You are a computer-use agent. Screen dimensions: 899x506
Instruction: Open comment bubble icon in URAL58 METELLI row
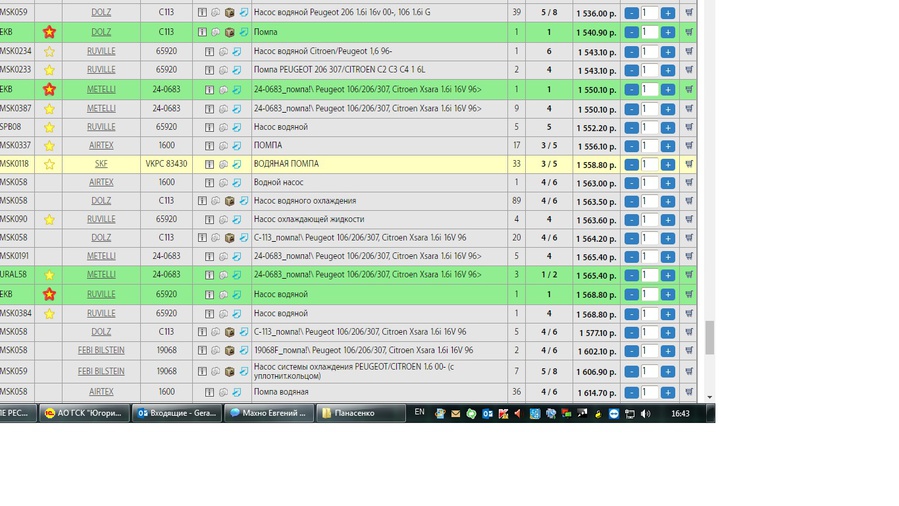click(223, 275)
